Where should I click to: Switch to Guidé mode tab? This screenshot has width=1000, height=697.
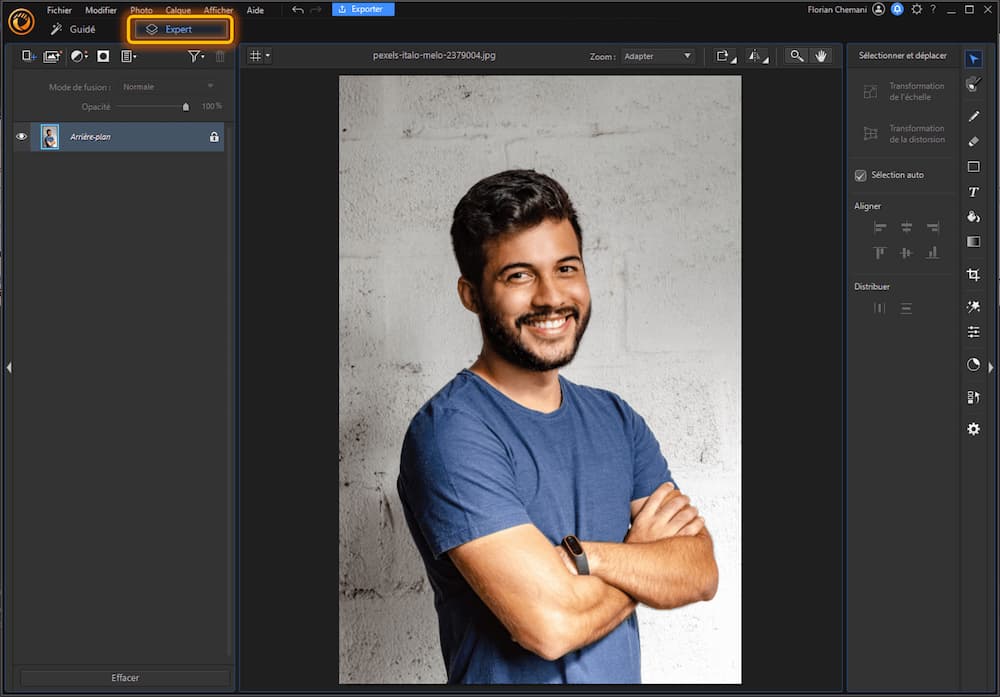point(73,29)
